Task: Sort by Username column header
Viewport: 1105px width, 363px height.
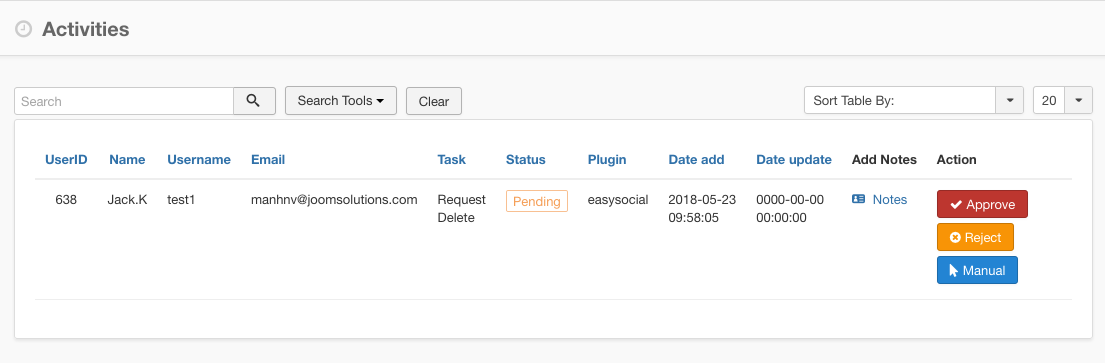Action: [199, 159]
